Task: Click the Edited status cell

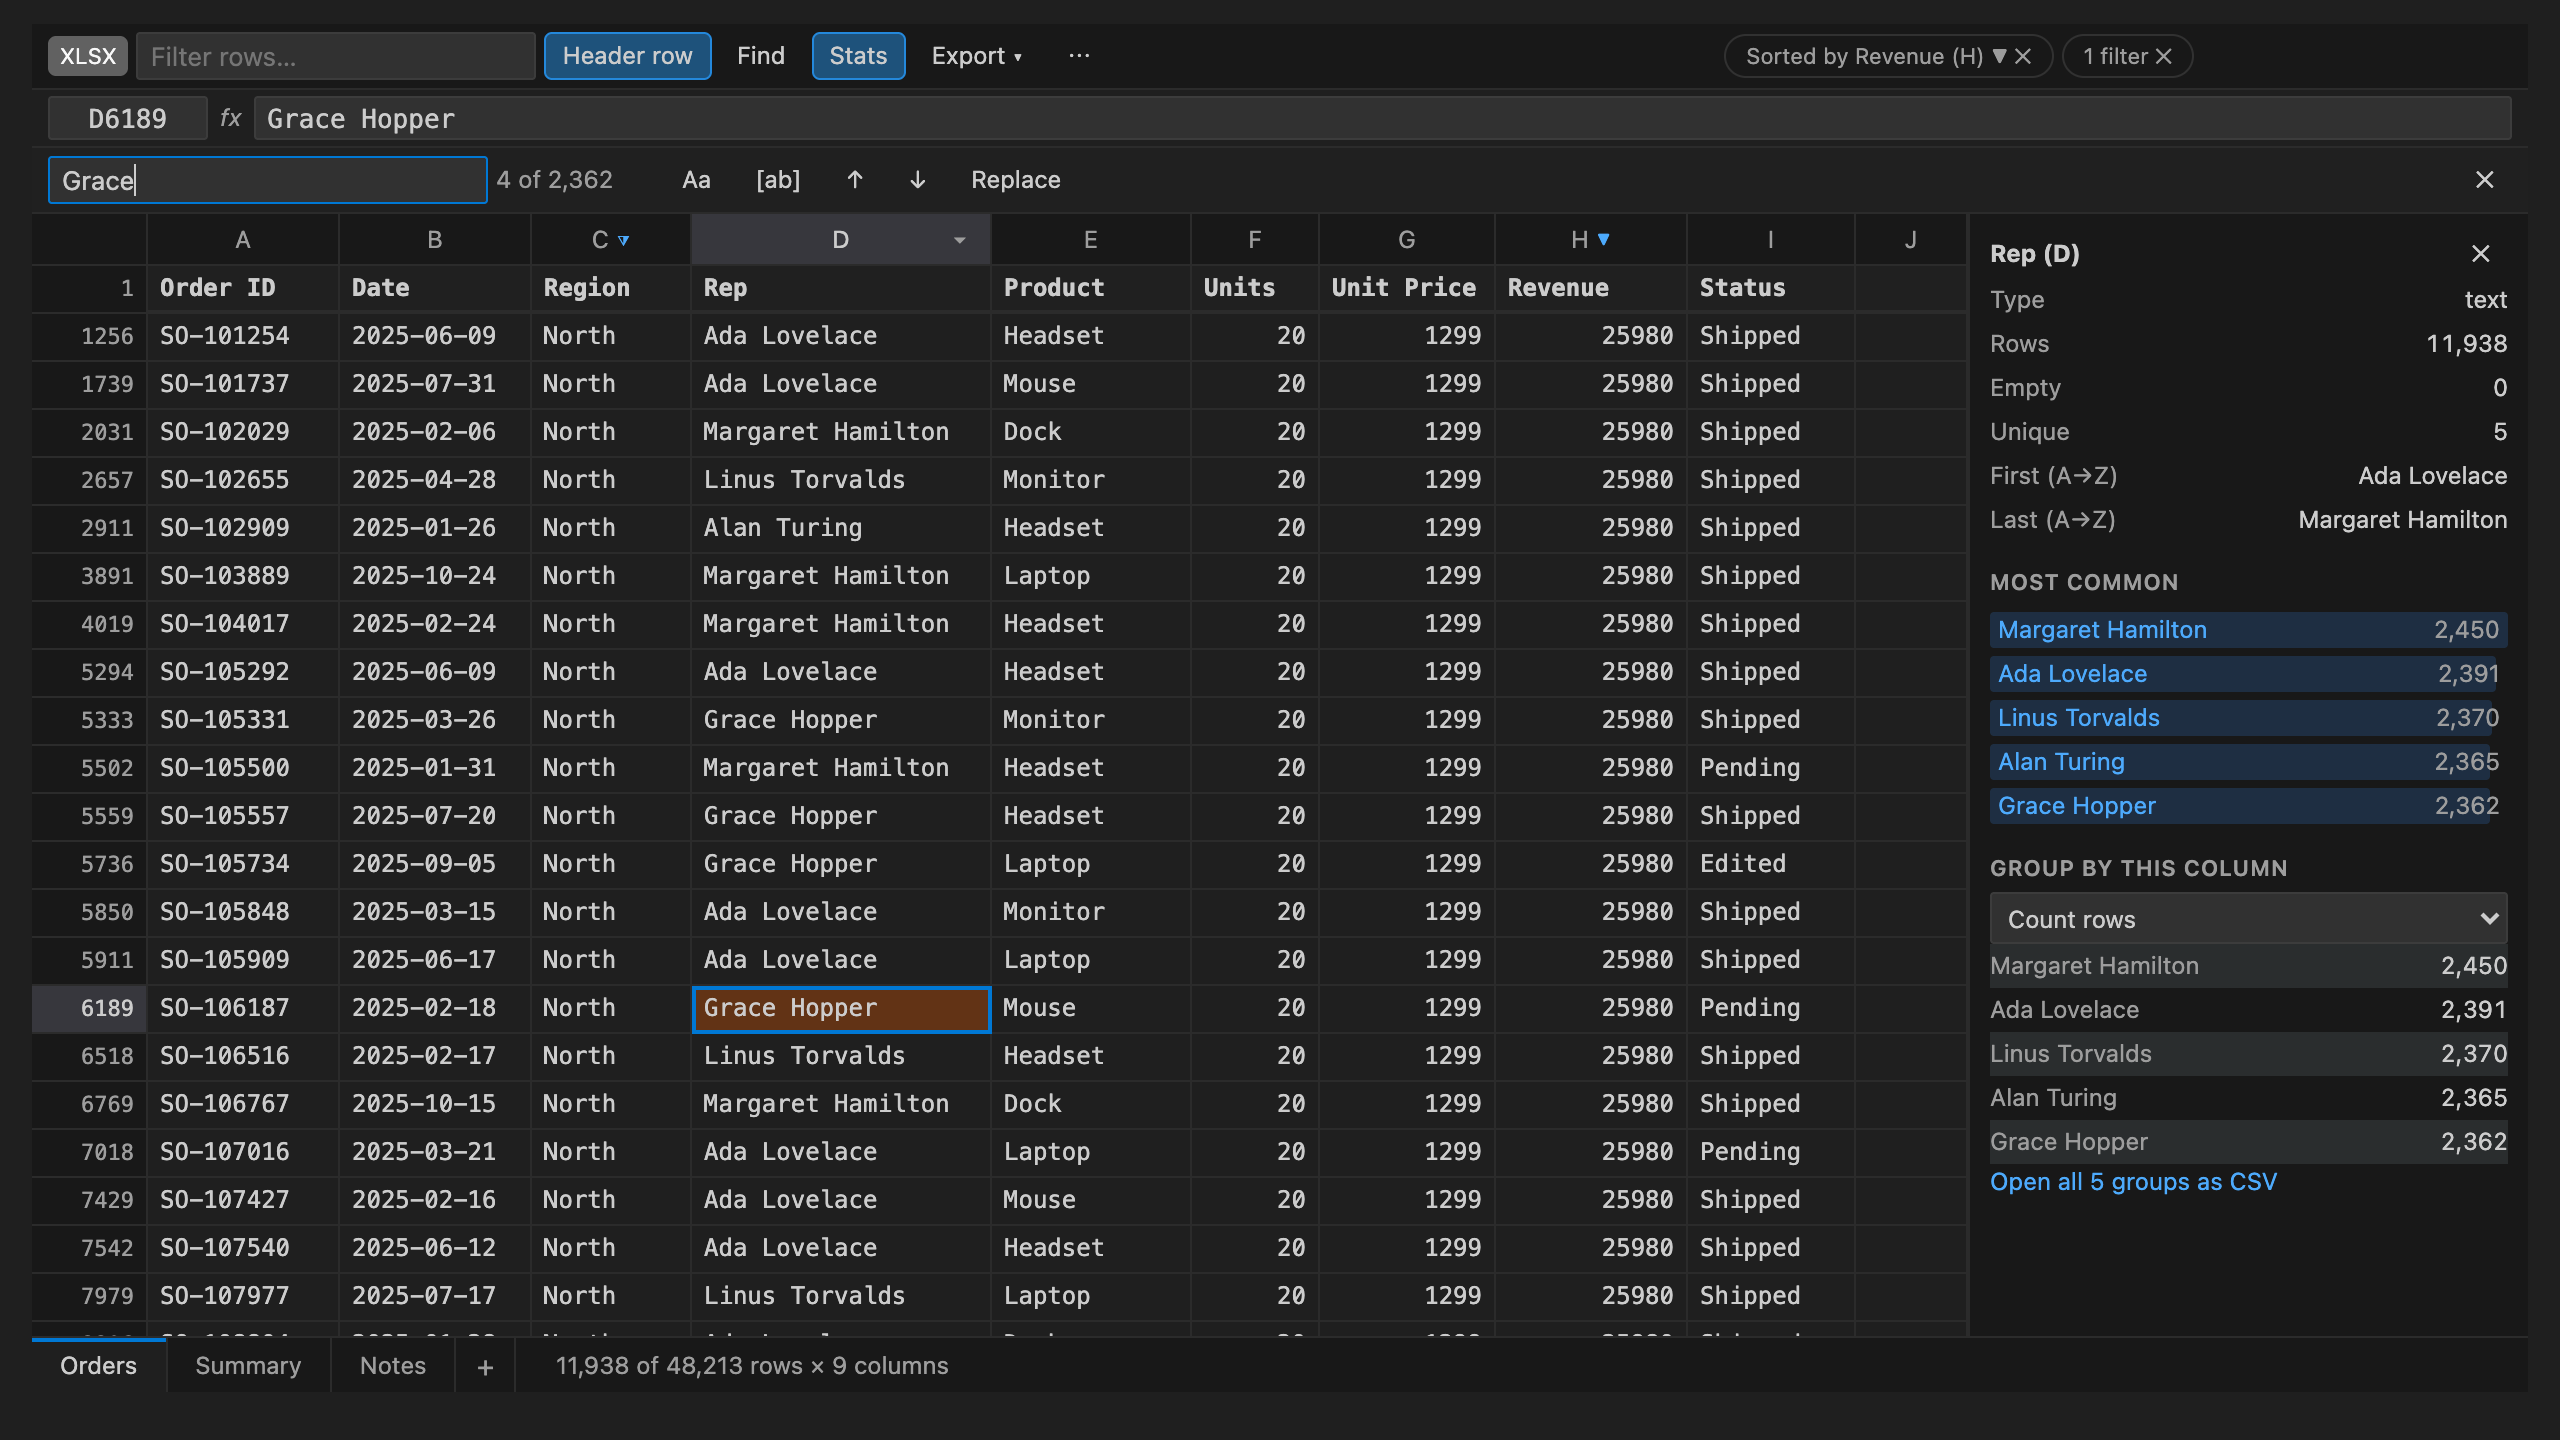Action: 1771,864
